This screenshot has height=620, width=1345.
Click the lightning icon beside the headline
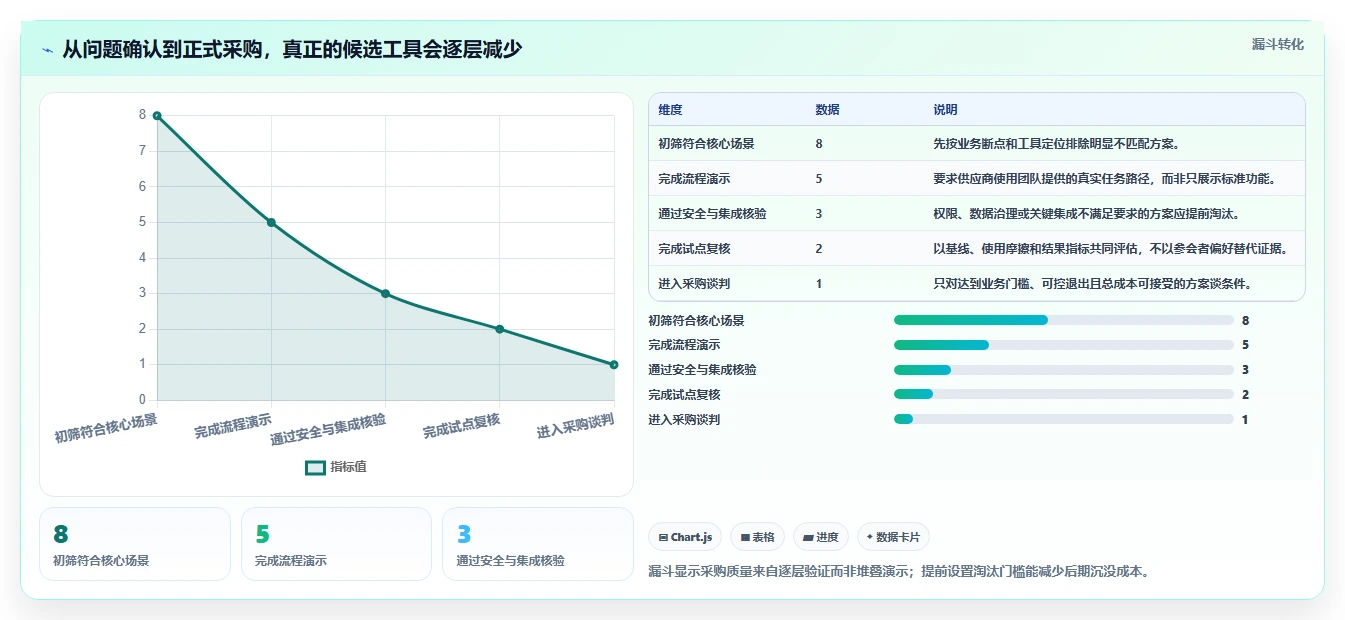pyautogui.click(x=48, y=50)
